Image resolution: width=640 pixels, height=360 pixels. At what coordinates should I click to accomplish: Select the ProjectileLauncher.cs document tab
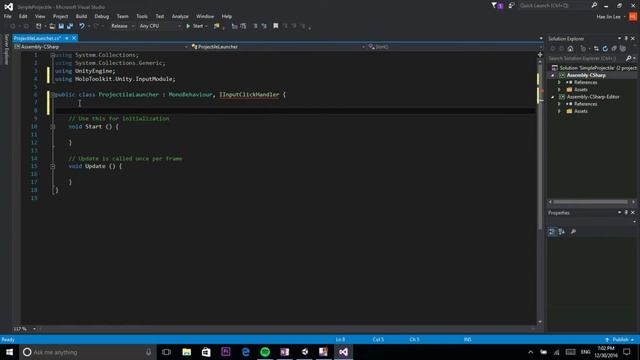coord(37,38)
